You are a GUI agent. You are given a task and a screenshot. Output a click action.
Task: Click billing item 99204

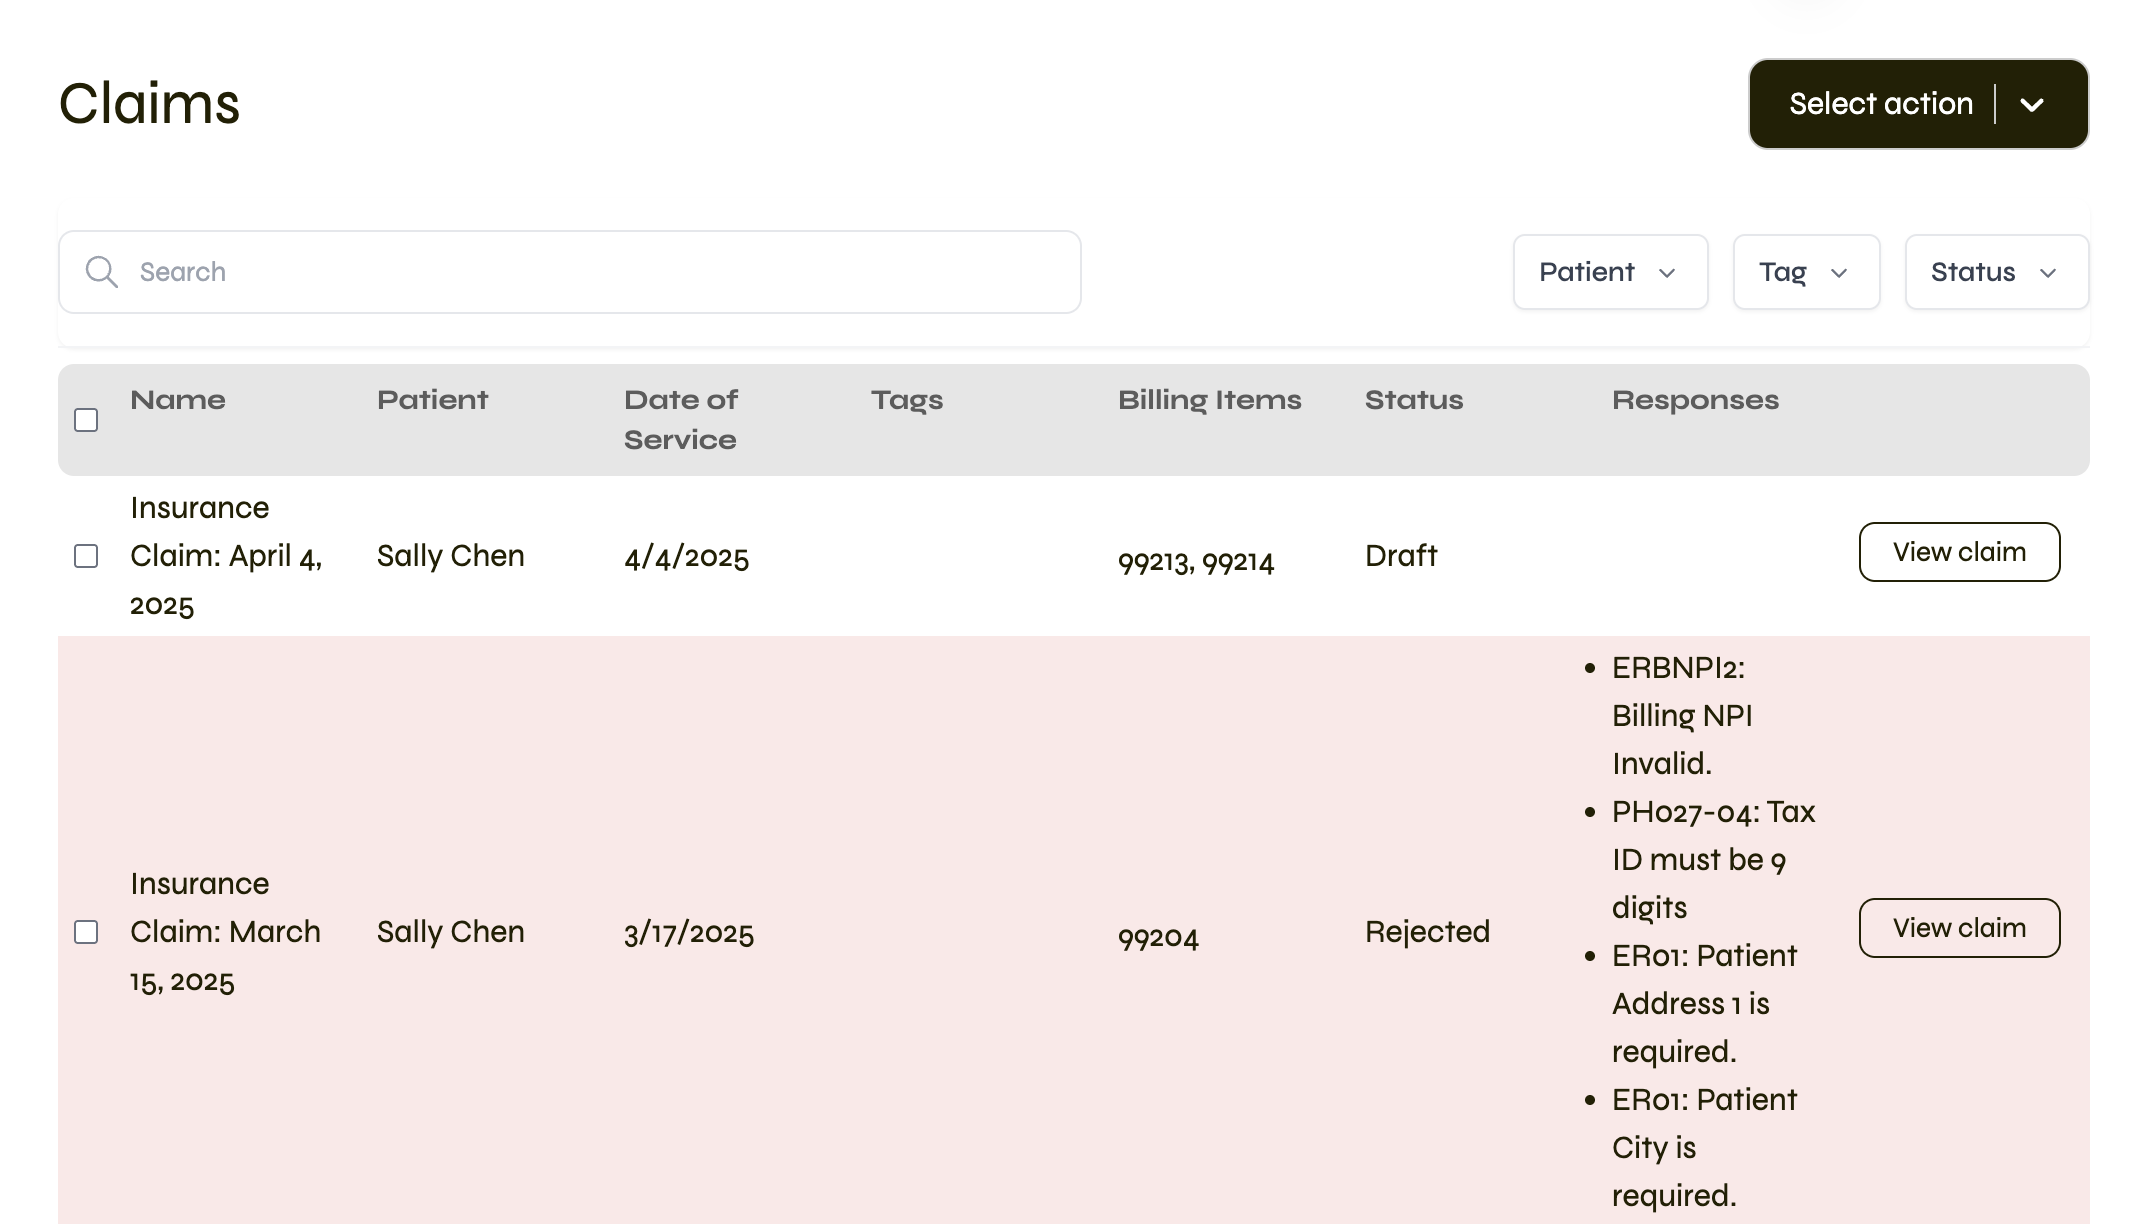click(x=1158, y=938)
